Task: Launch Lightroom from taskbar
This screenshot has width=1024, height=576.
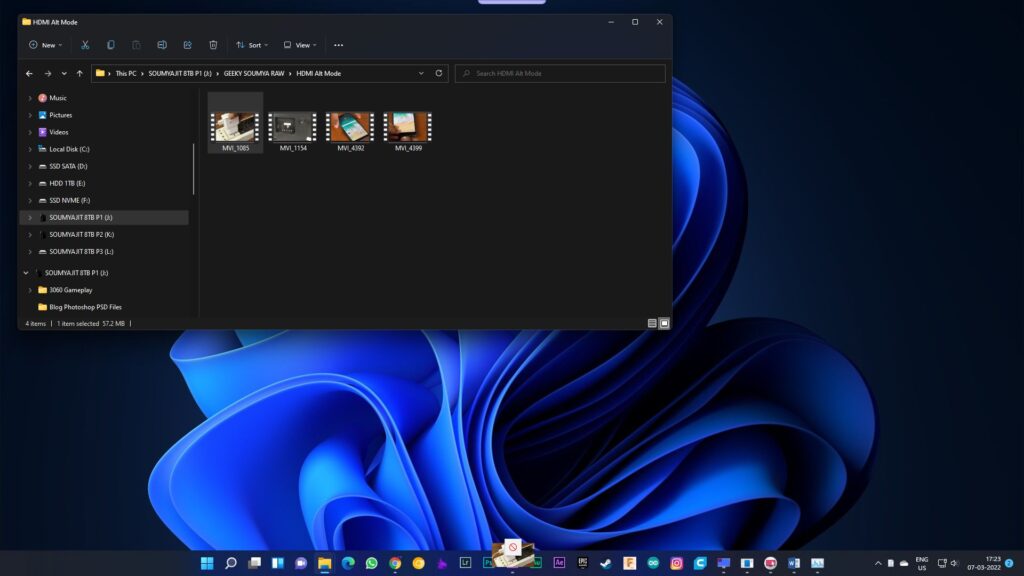Action: coord(465,563)
